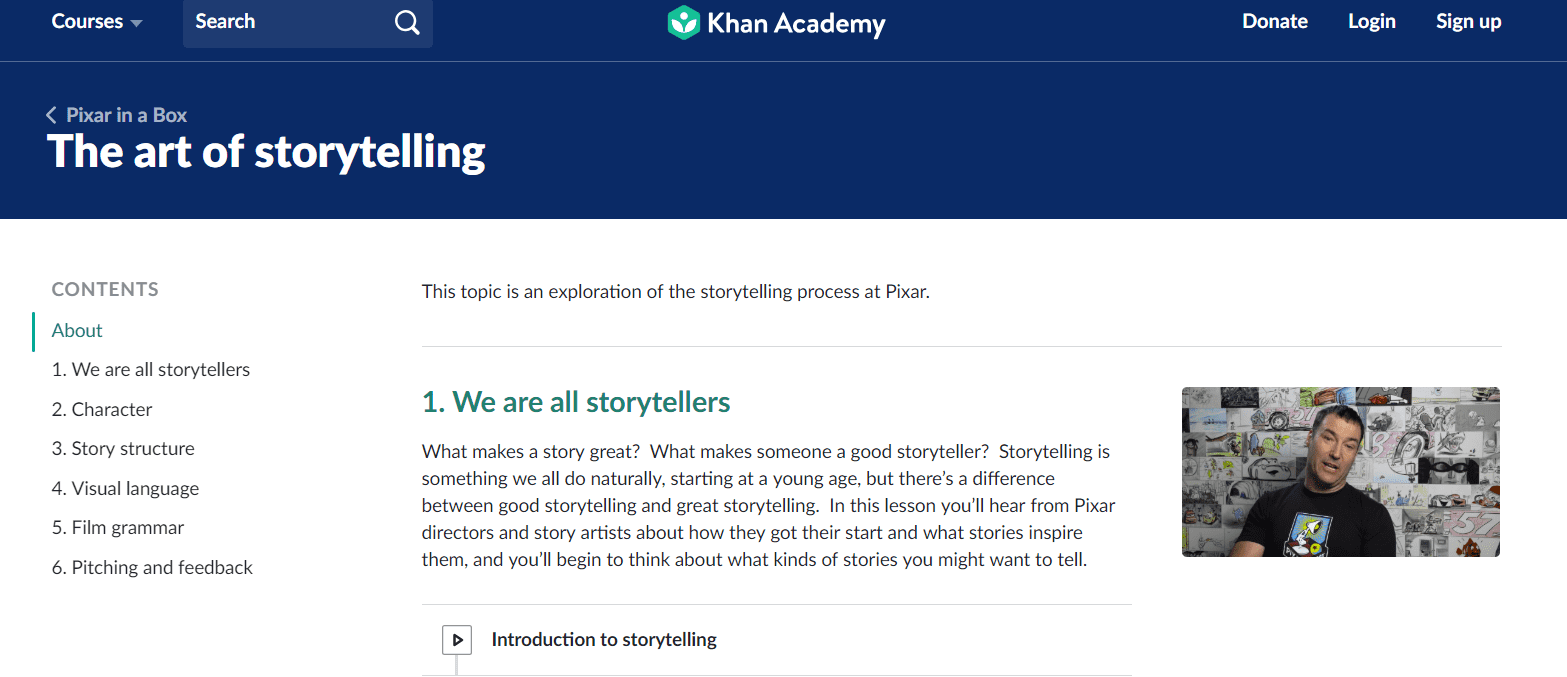Click the Sign up link
This screenshot has height=677, width=1567.
(x=1469, y=21)
